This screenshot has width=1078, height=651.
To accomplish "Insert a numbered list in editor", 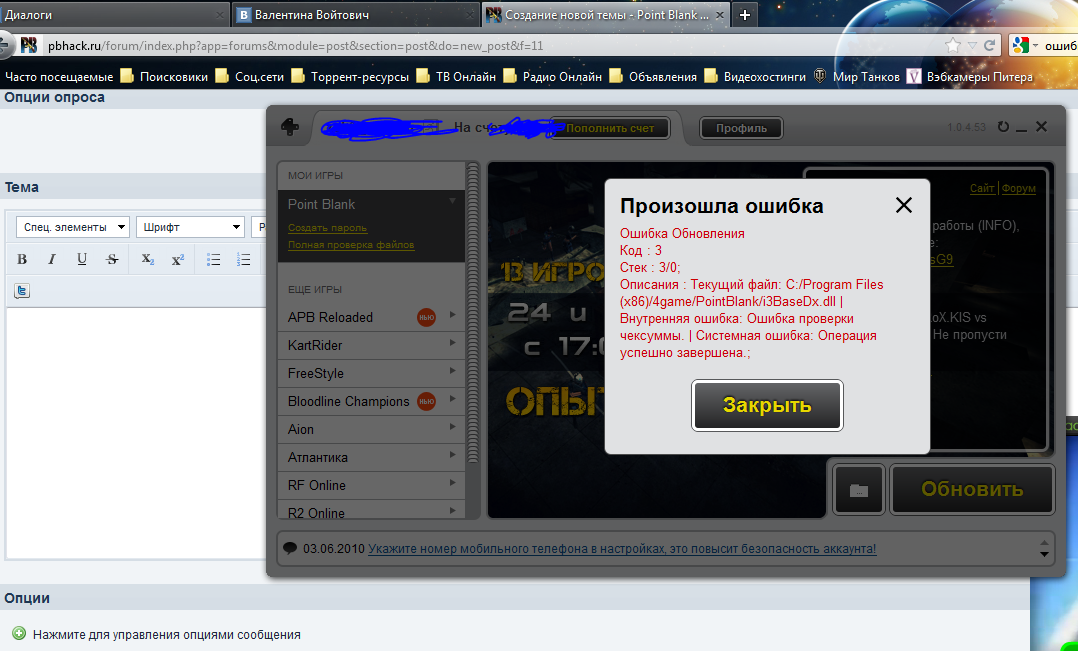I will [x=243, y=259].
